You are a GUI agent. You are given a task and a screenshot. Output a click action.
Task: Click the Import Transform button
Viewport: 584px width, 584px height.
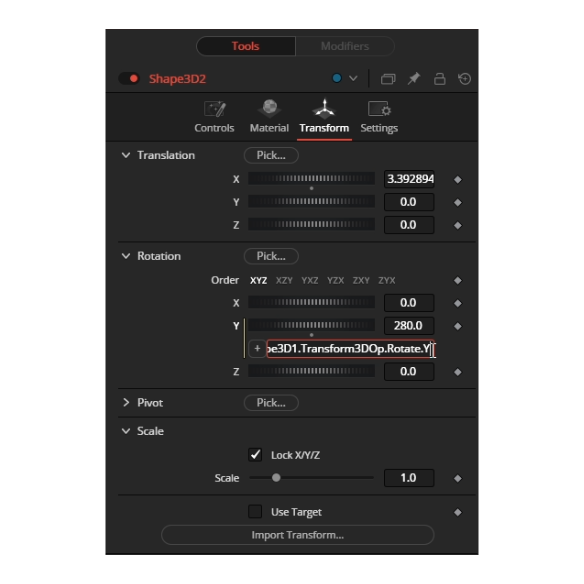pos(298,535)
